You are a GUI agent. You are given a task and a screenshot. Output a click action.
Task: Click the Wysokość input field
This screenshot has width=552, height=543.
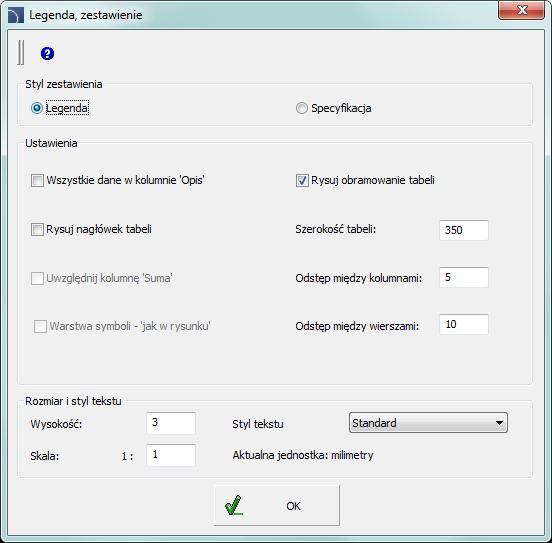pos(171,423)
